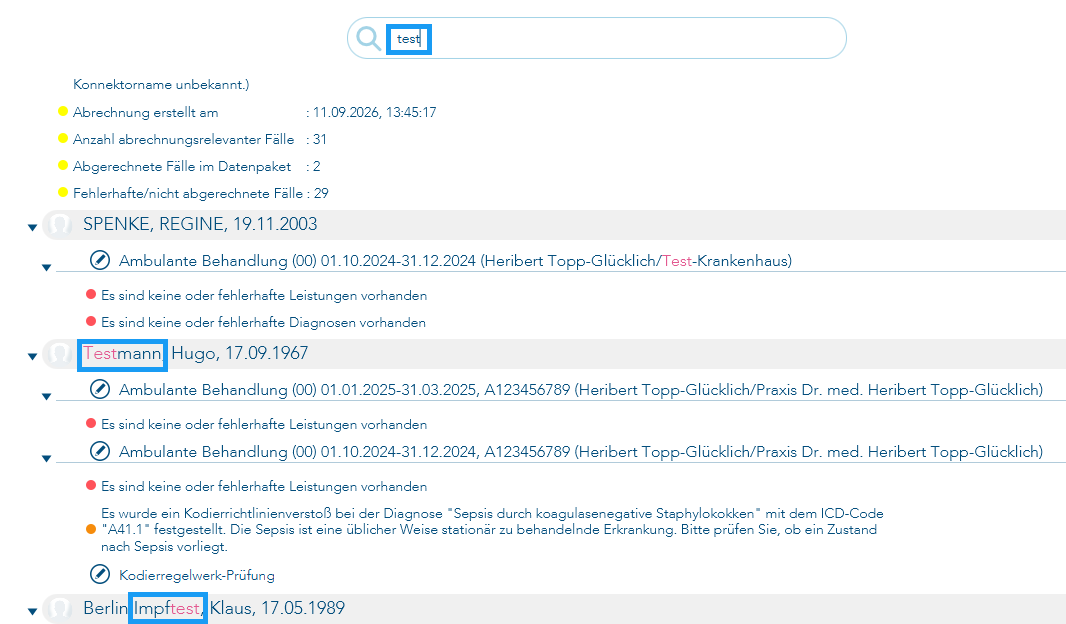Image resolution: width=1066 pixels, height=624 pixels.
Task: Click orange warning dot for Sepsis message
Action: 91,530
